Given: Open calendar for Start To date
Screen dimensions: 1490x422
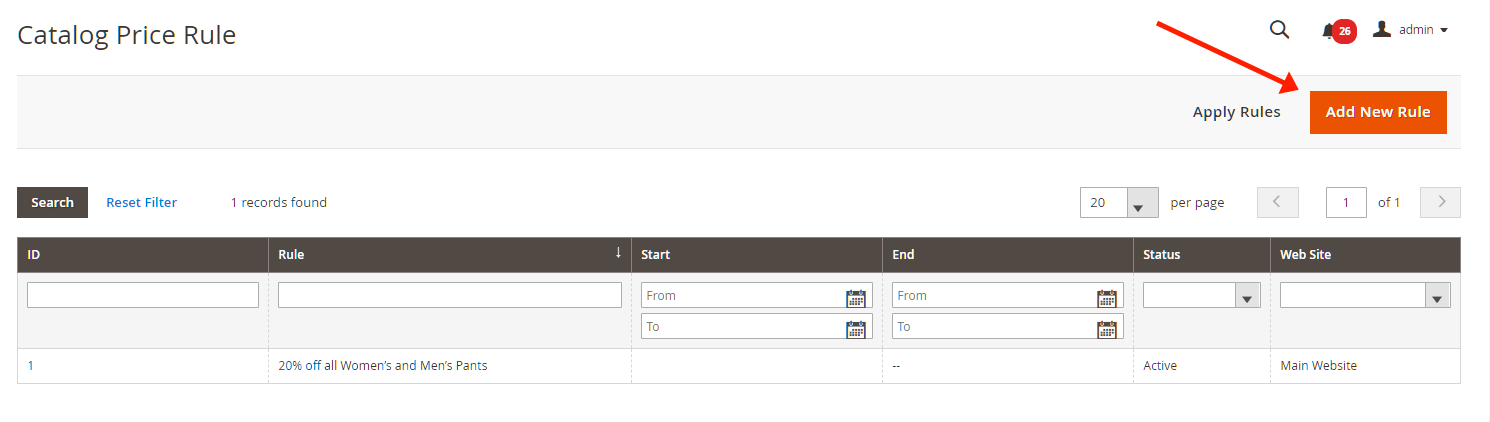Looking at the screenshot, I should click(x=856, y=327).
